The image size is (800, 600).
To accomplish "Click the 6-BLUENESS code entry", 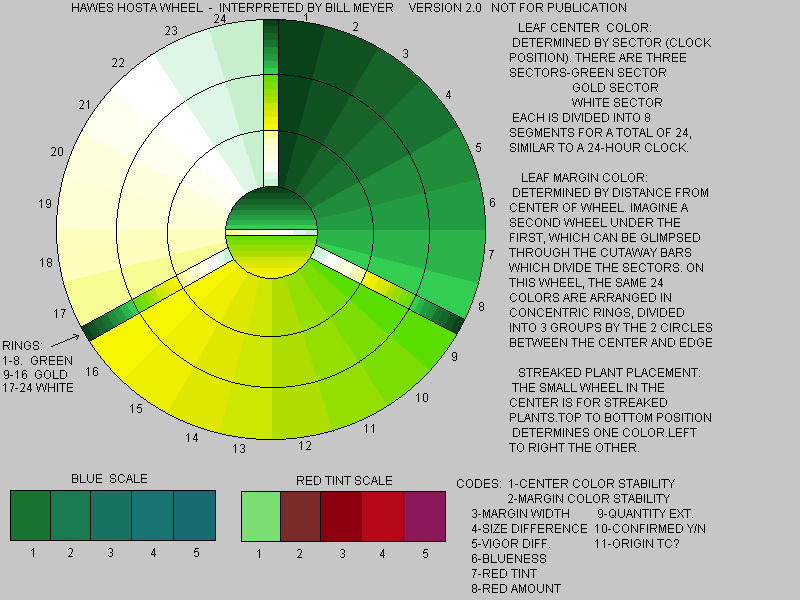I will (508, 558).
